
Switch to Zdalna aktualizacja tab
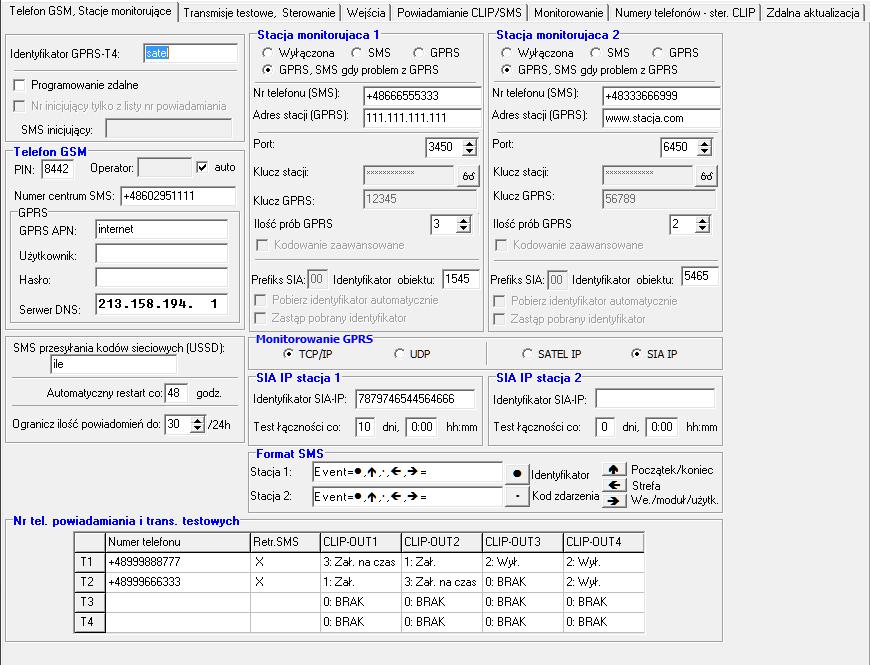(x=813, y=12)
